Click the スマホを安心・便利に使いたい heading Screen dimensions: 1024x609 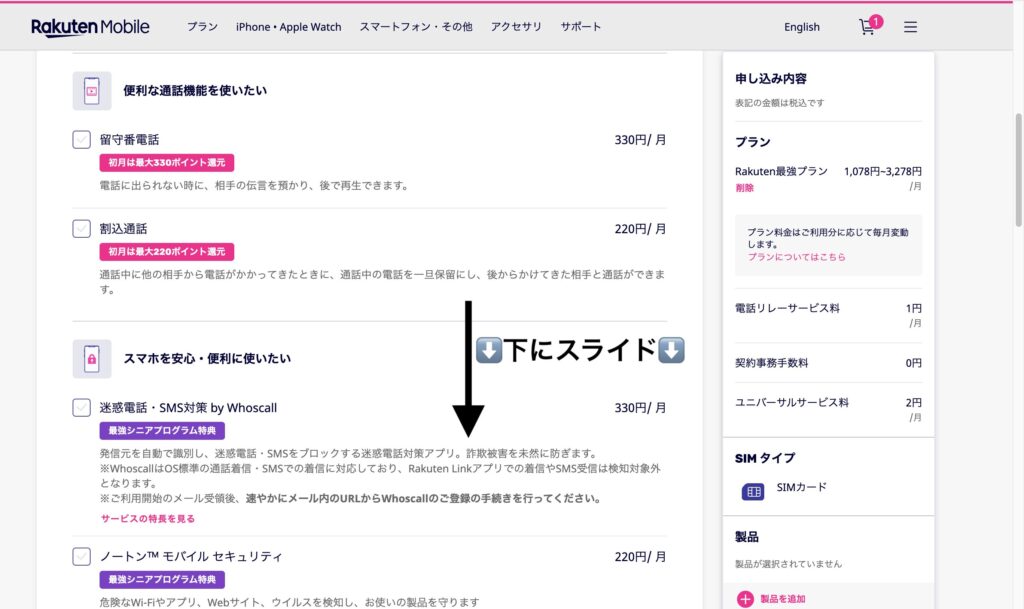(207, 358)
